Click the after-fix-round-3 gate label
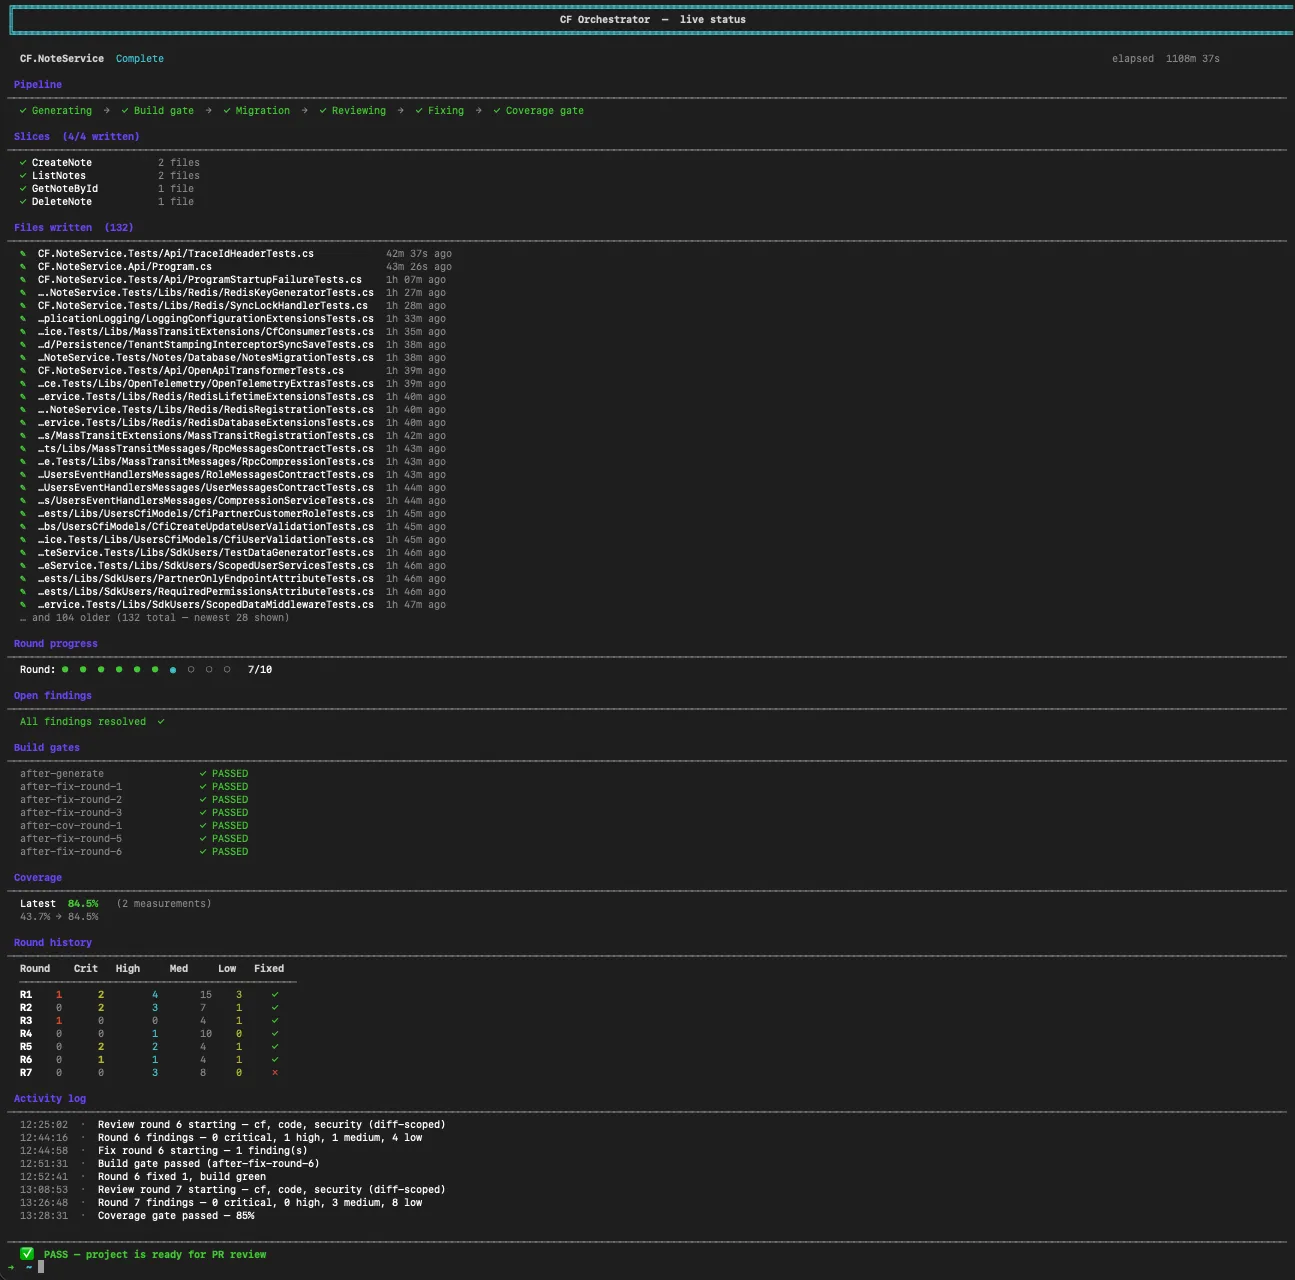The image size is (1295, 1280). coord(71,813)
